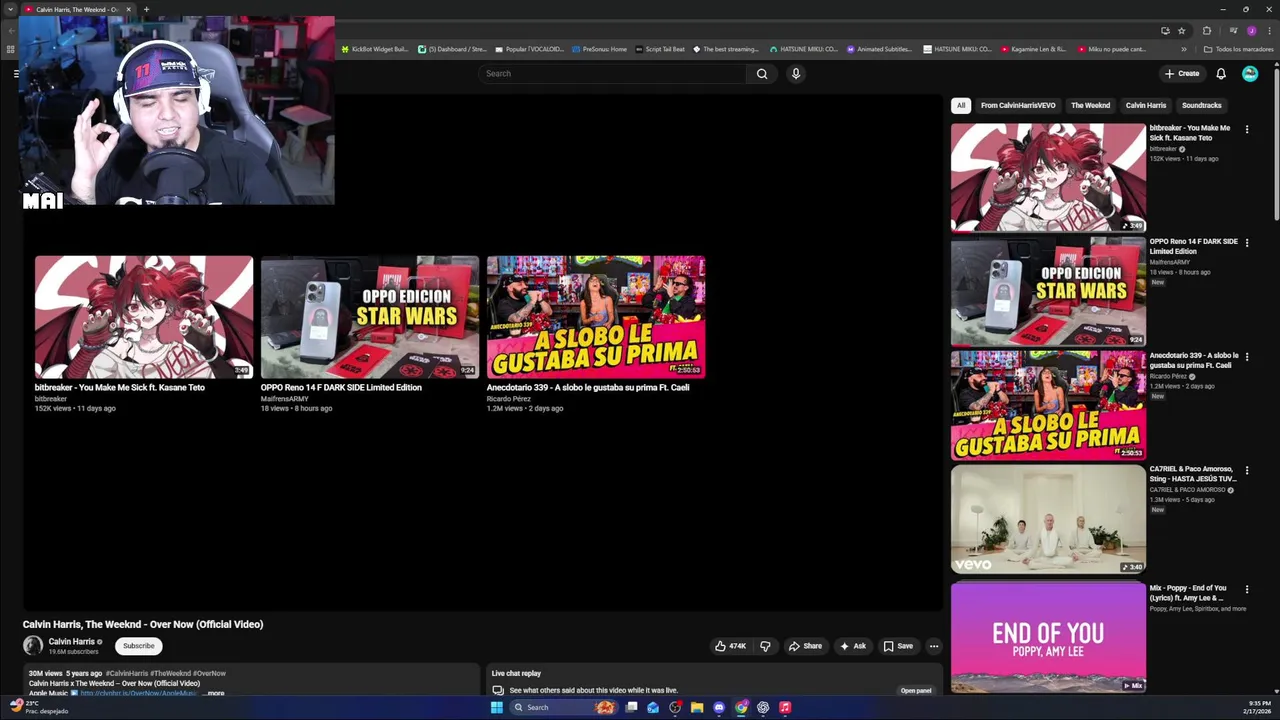
Task: Open the Chrome three-dot menu
Action: point(1269,31)
